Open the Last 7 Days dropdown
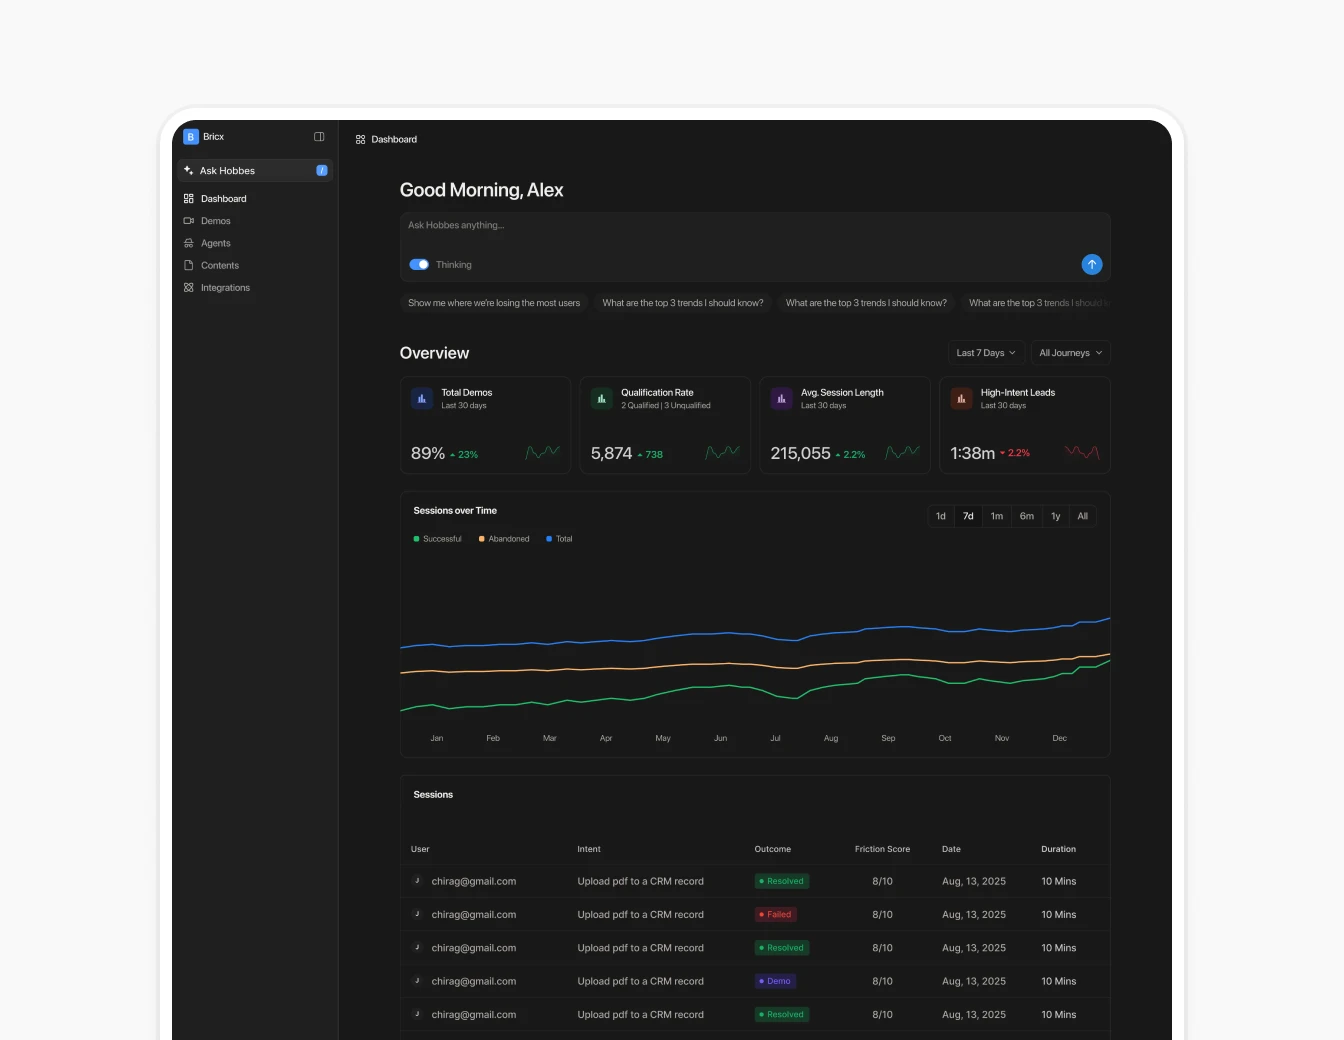1344x1040 pixels. coord(985,352)
